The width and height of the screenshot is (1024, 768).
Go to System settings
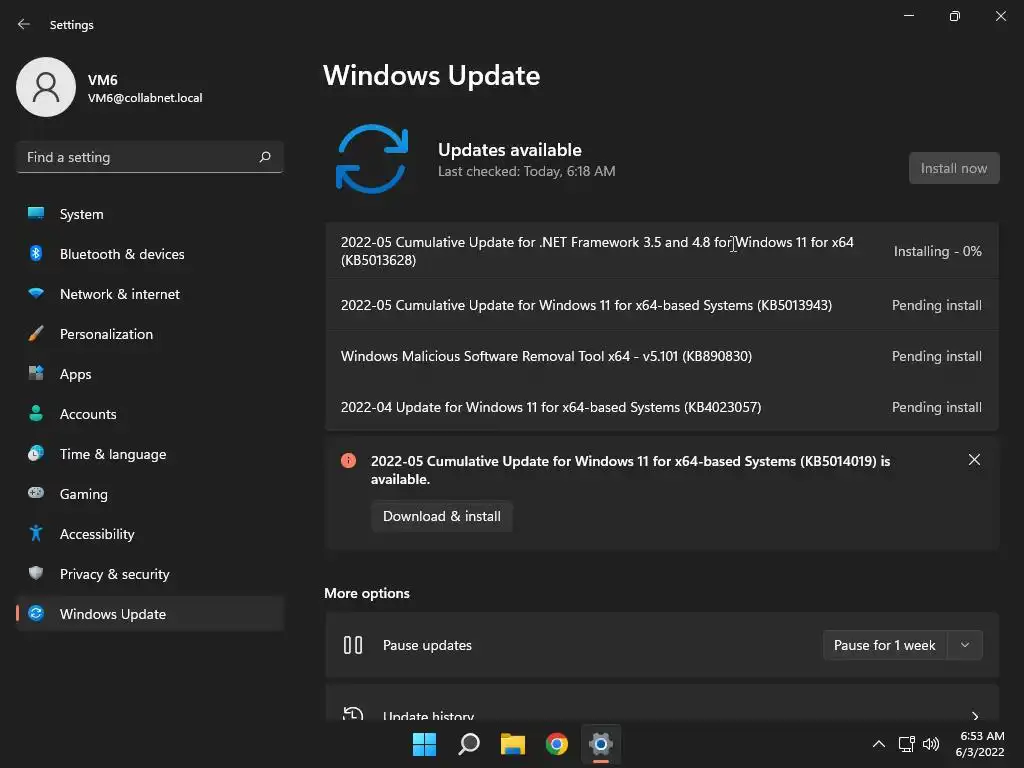pos(150,214)
